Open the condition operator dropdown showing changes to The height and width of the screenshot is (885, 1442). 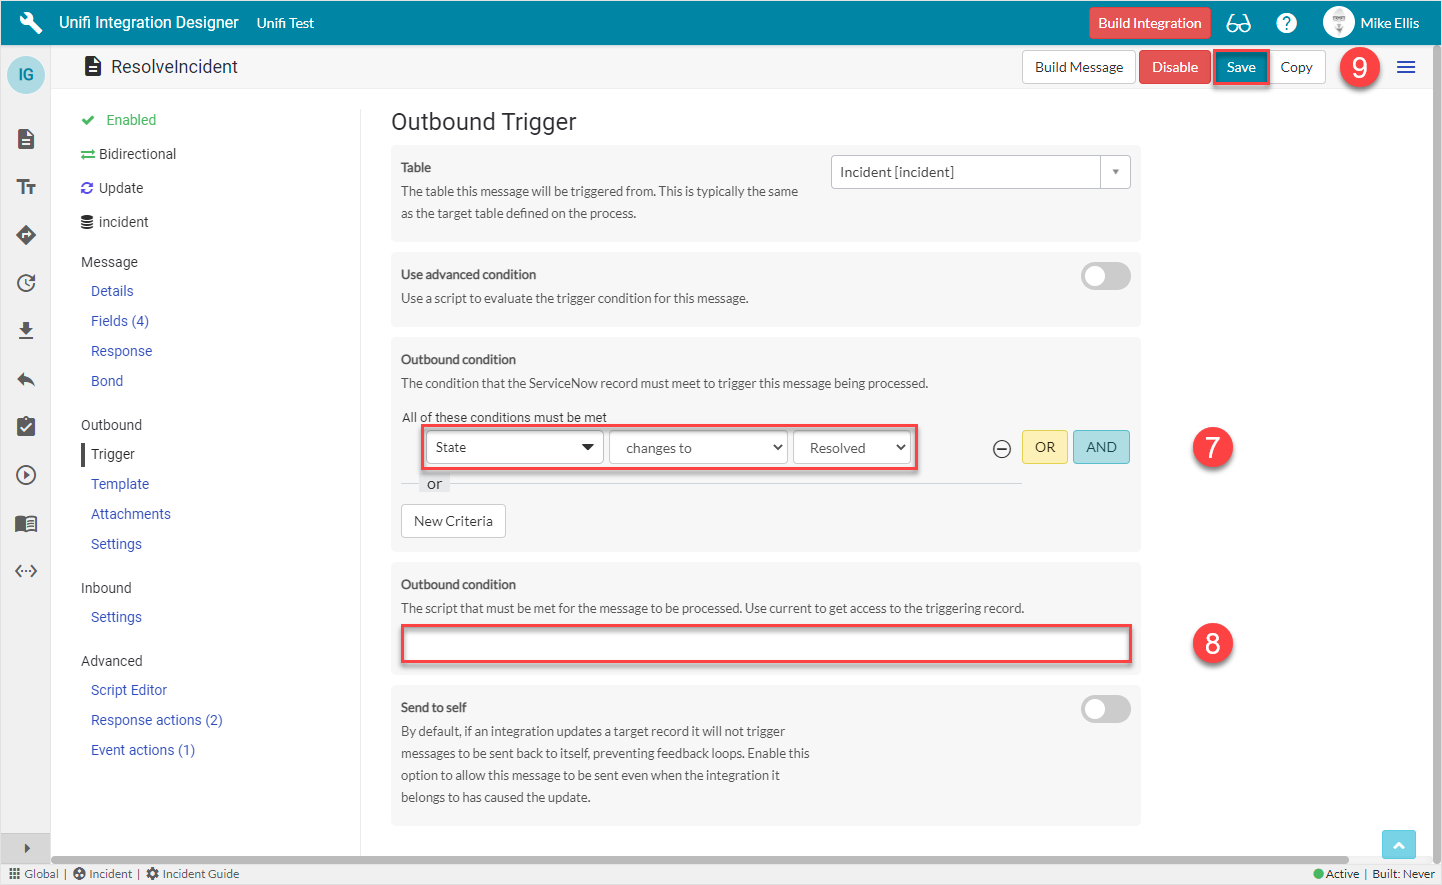click(698, 447)
